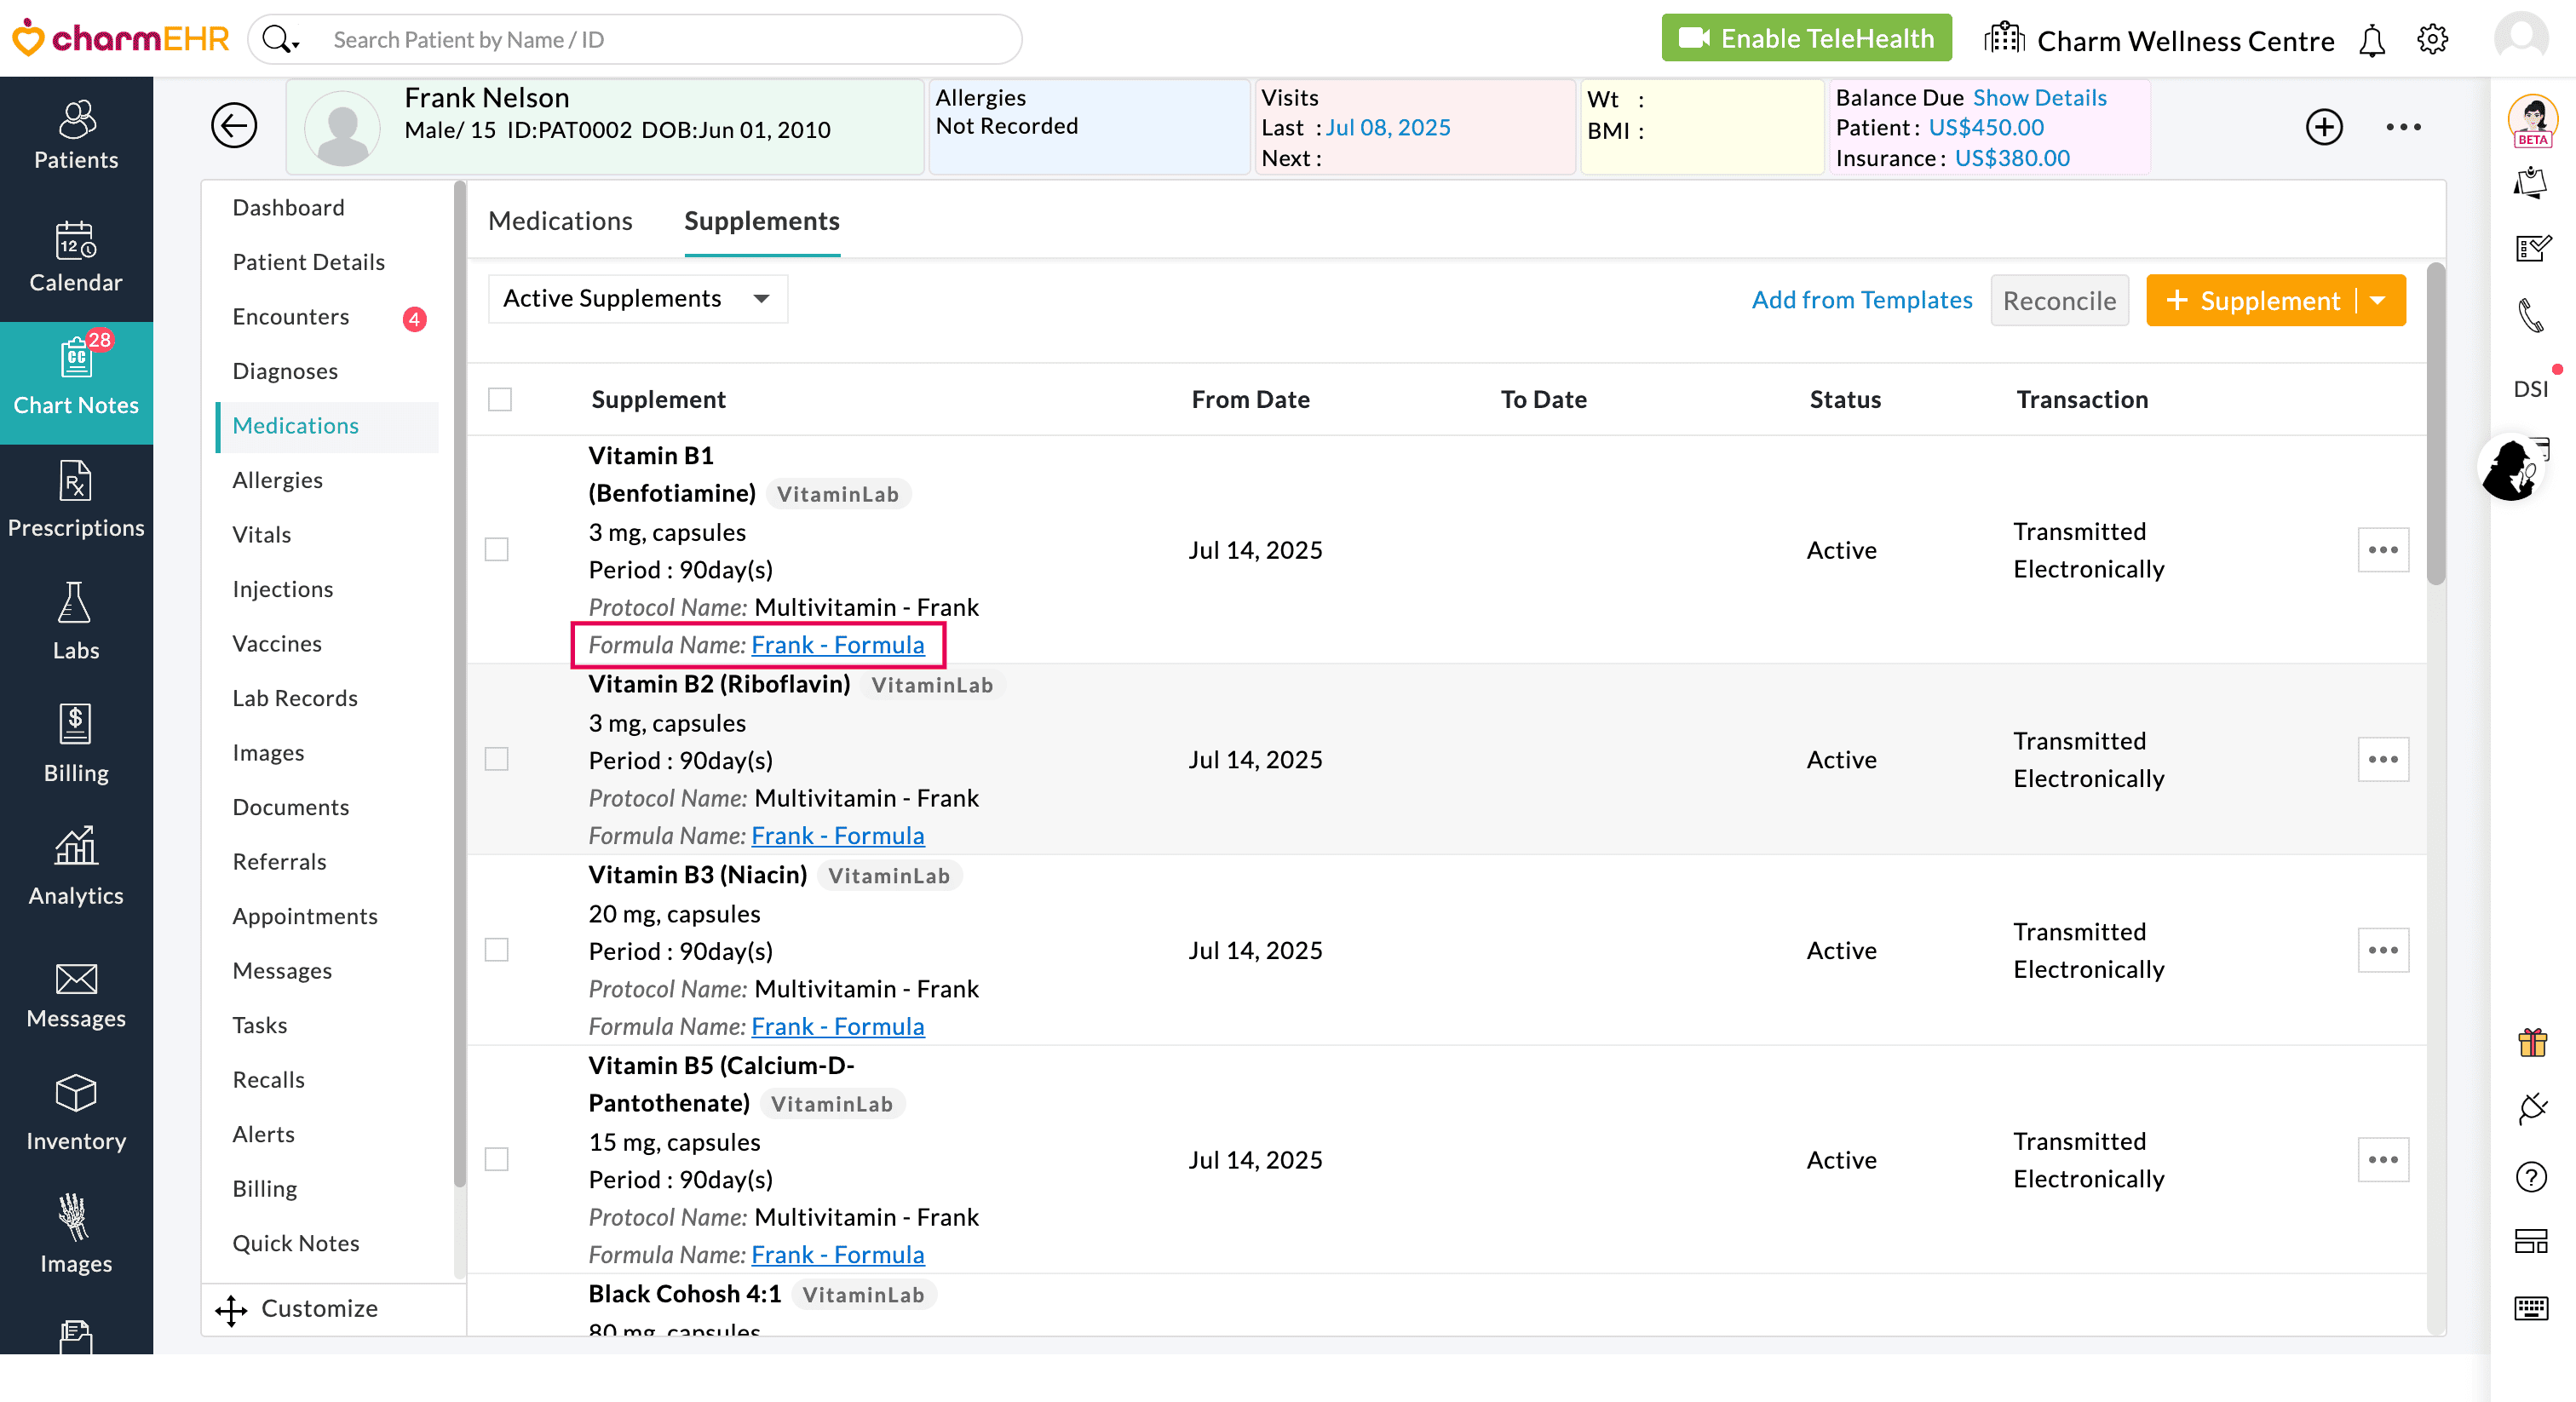Toggle the select-all supplements header checkbox

[x=500, y=400]
